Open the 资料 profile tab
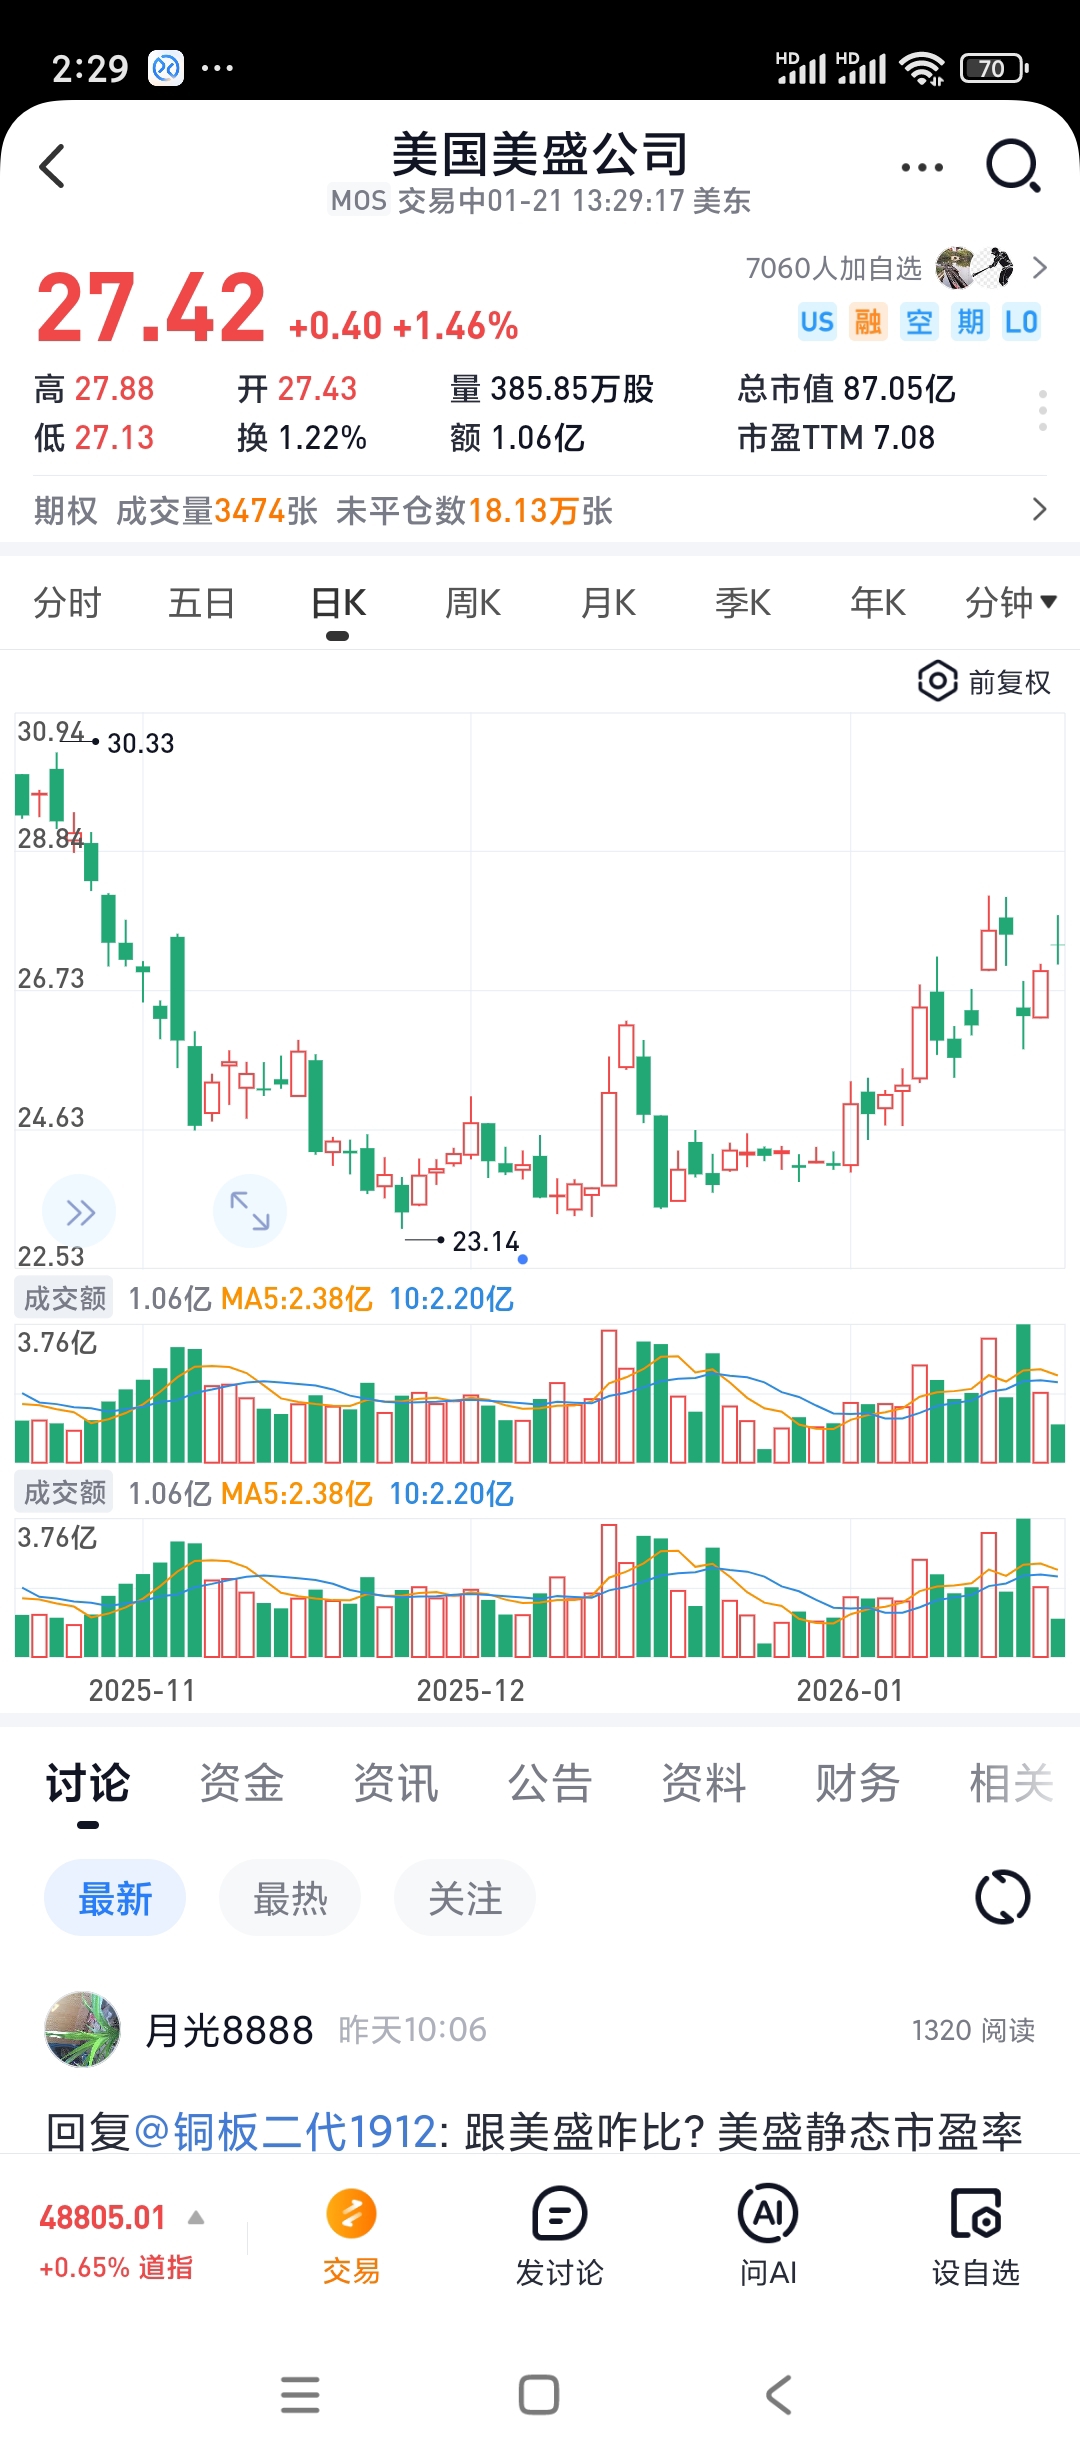 pos(704,1784)
